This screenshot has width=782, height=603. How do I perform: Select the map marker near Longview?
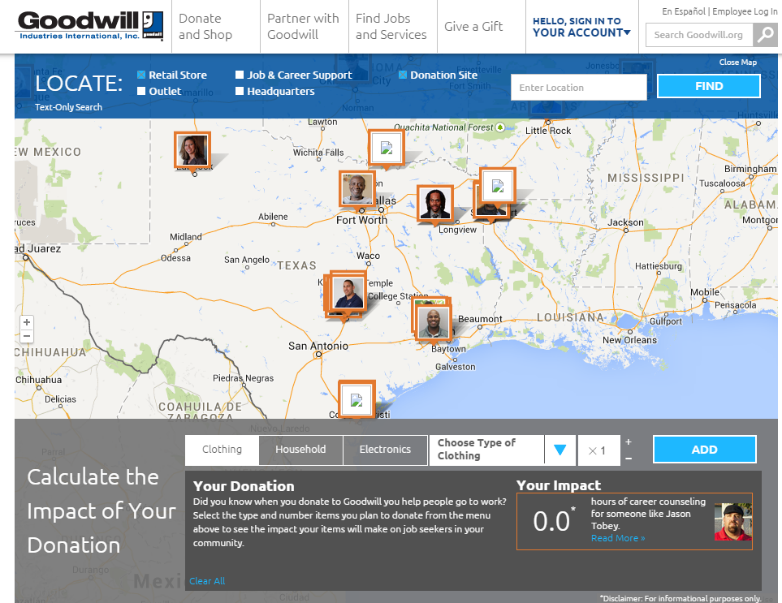[x=435, y=204]
